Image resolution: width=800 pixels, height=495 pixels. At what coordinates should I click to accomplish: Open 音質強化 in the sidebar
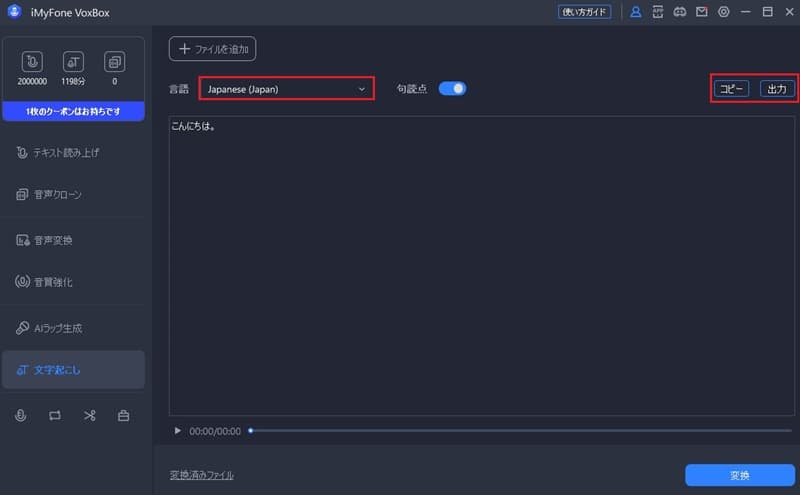(73, 282)
